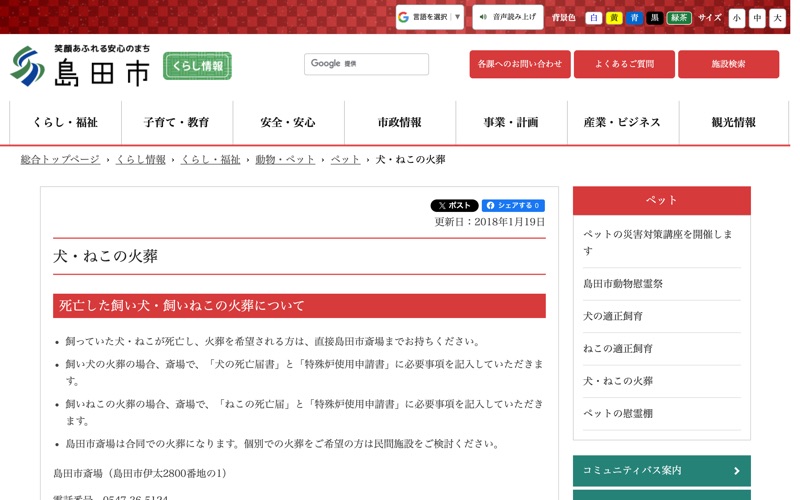Set background color to green tea (緑茶)
Viewport: 800px width, 500px height.
point(679,18)
